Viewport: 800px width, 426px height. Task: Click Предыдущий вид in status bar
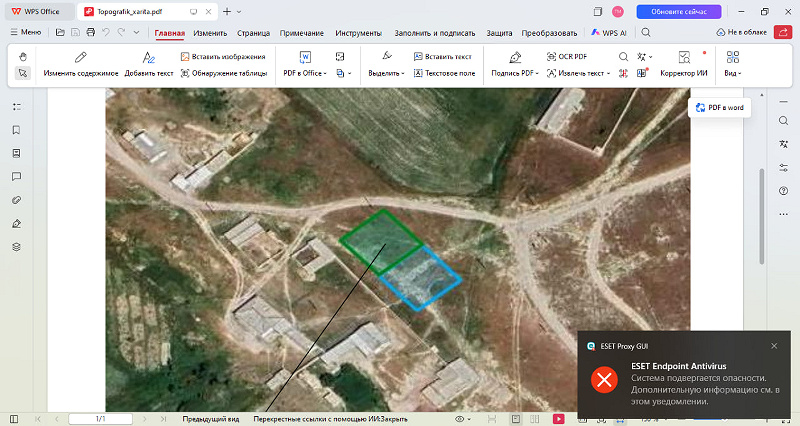click(x=211, y=419)
